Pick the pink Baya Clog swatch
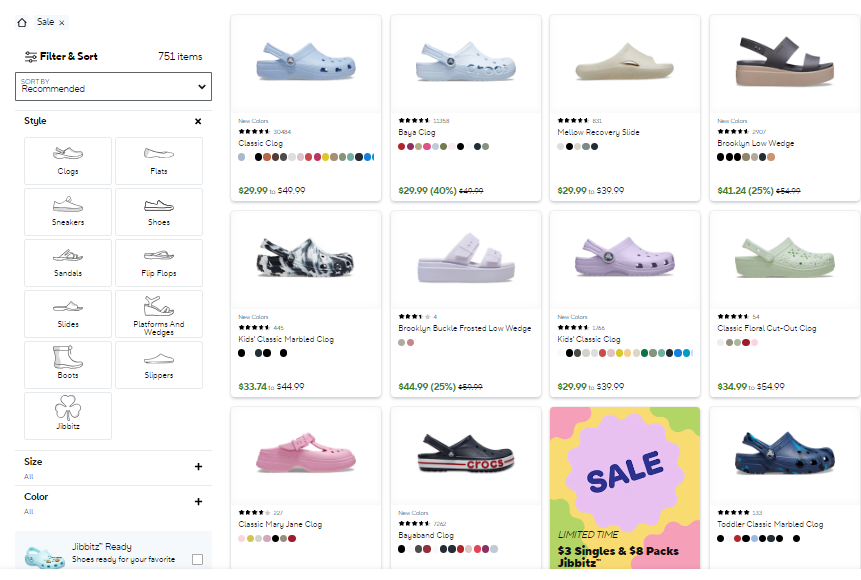861x580 pixels. 427,147
